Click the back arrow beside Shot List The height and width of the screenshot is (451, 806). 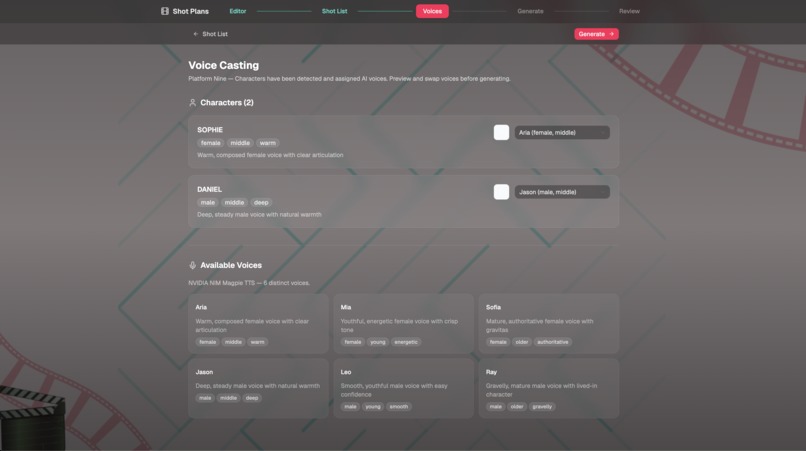click(x=195, y=34)
